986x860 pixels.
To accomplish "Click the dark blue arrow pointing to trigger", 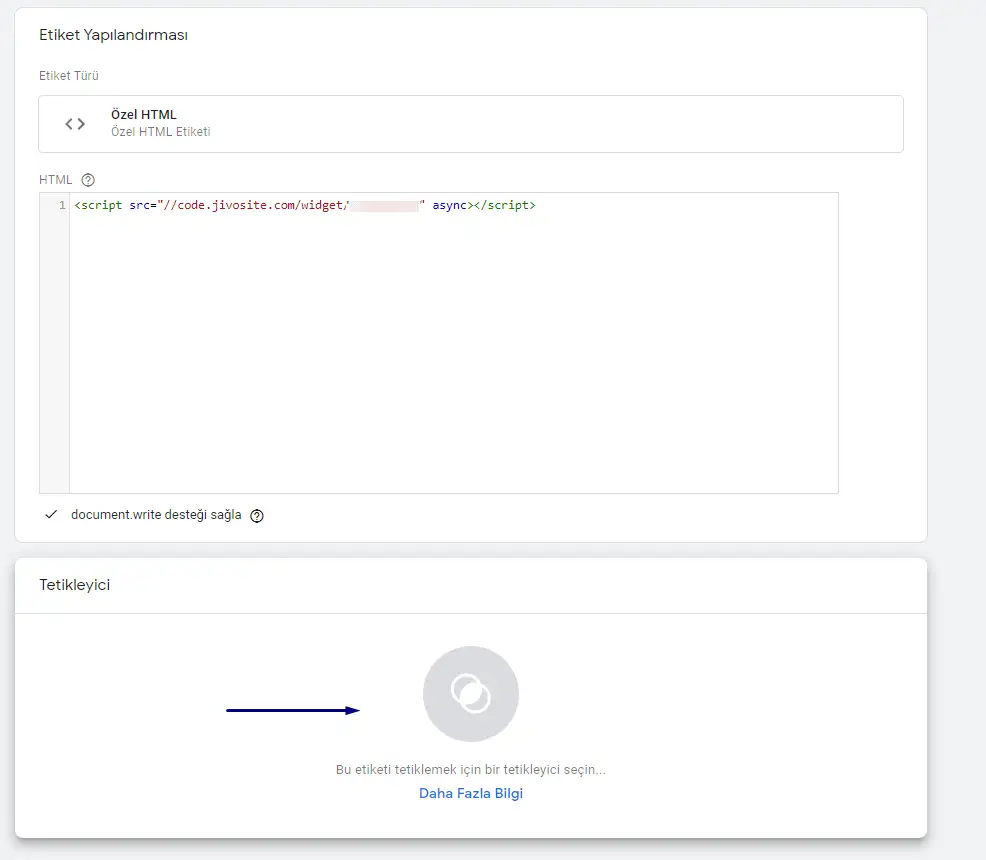I will pyautogui.click(x=292, y=710).
